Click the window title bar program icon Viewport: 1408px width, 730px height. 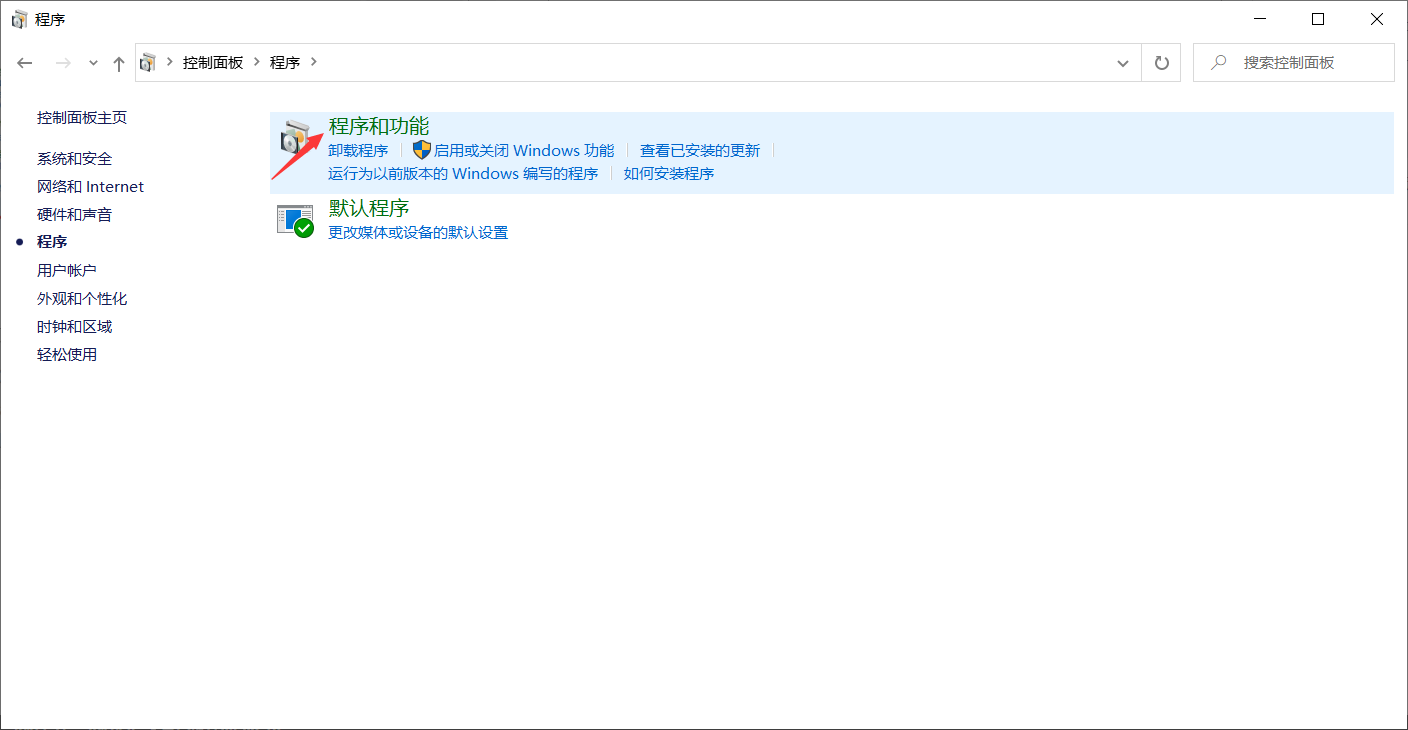19,19
